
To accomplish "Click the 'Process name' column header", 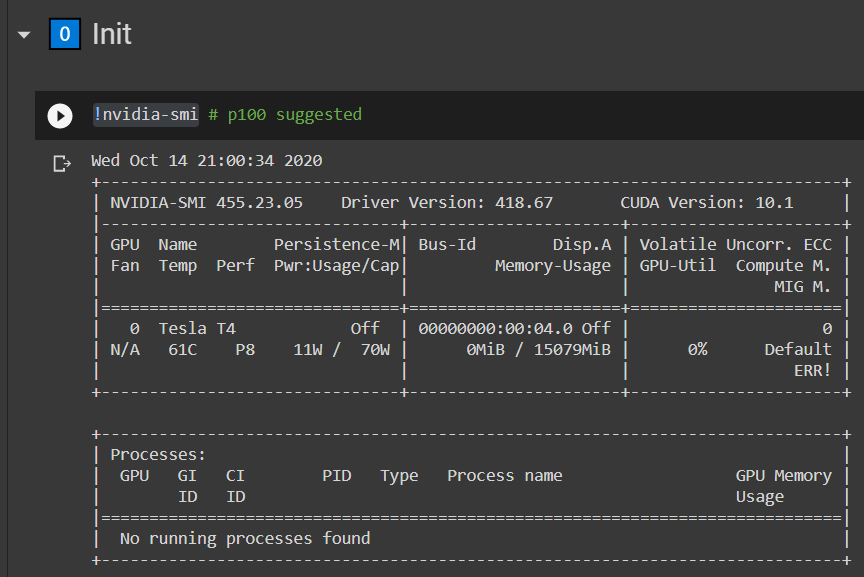I will pos(504,476).
